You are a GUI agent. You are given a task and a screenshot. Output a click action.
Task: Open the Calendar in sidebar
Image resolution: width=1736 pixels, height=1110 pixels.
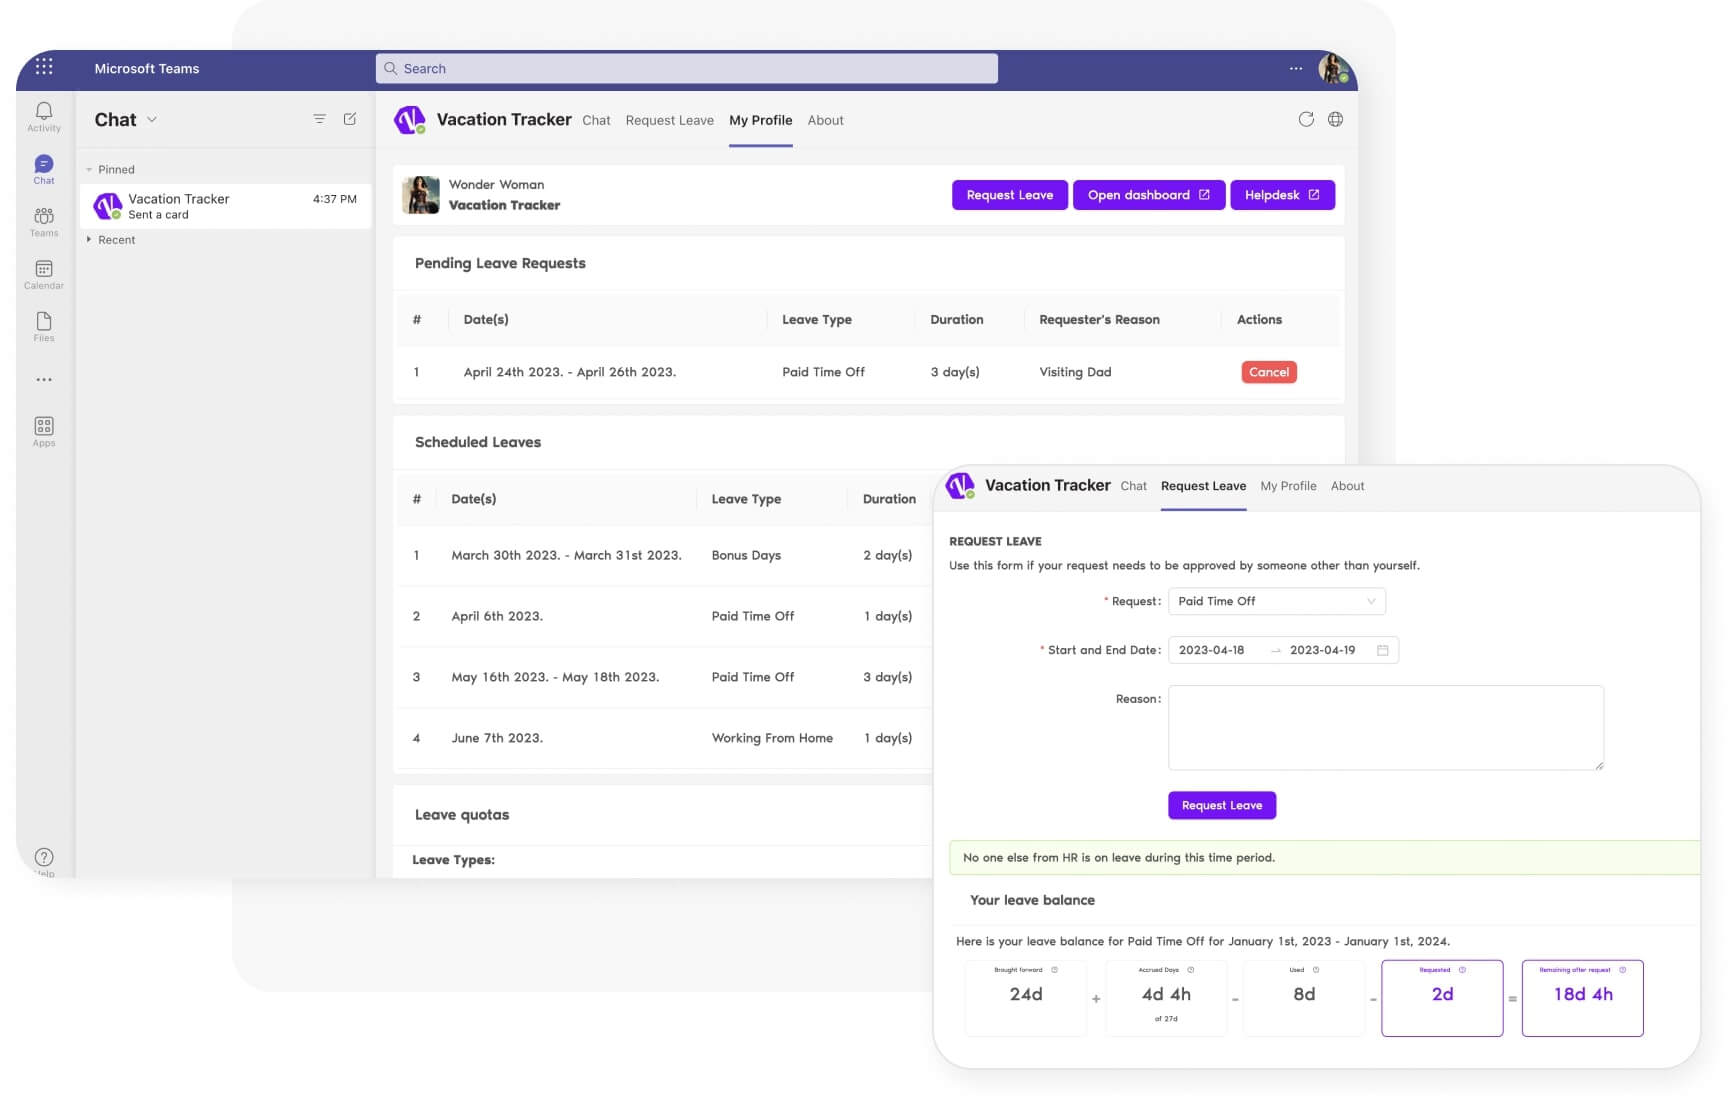pos(44,274)
